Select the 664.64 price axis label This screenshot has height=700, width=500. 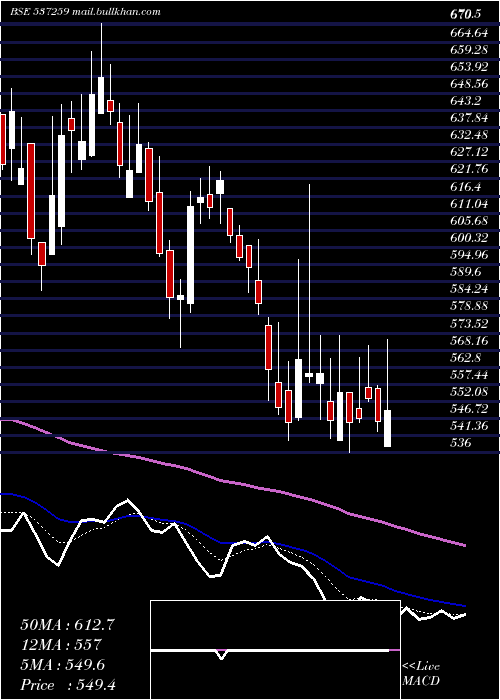pos(469,32)
